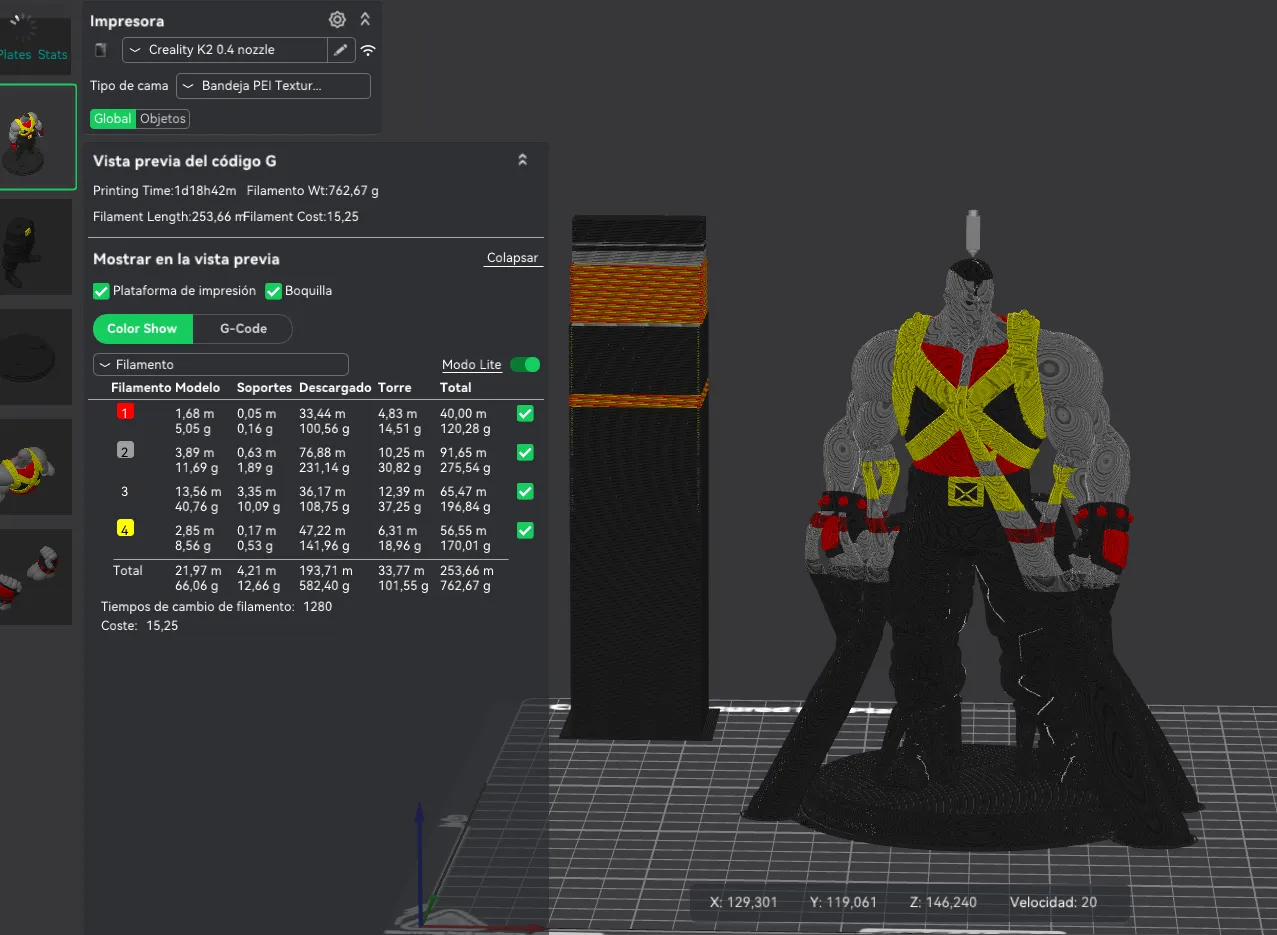Uncheck visibility for filament 4 row
The height and width of the screenshot is (935, 1277).
pos(525,530)
